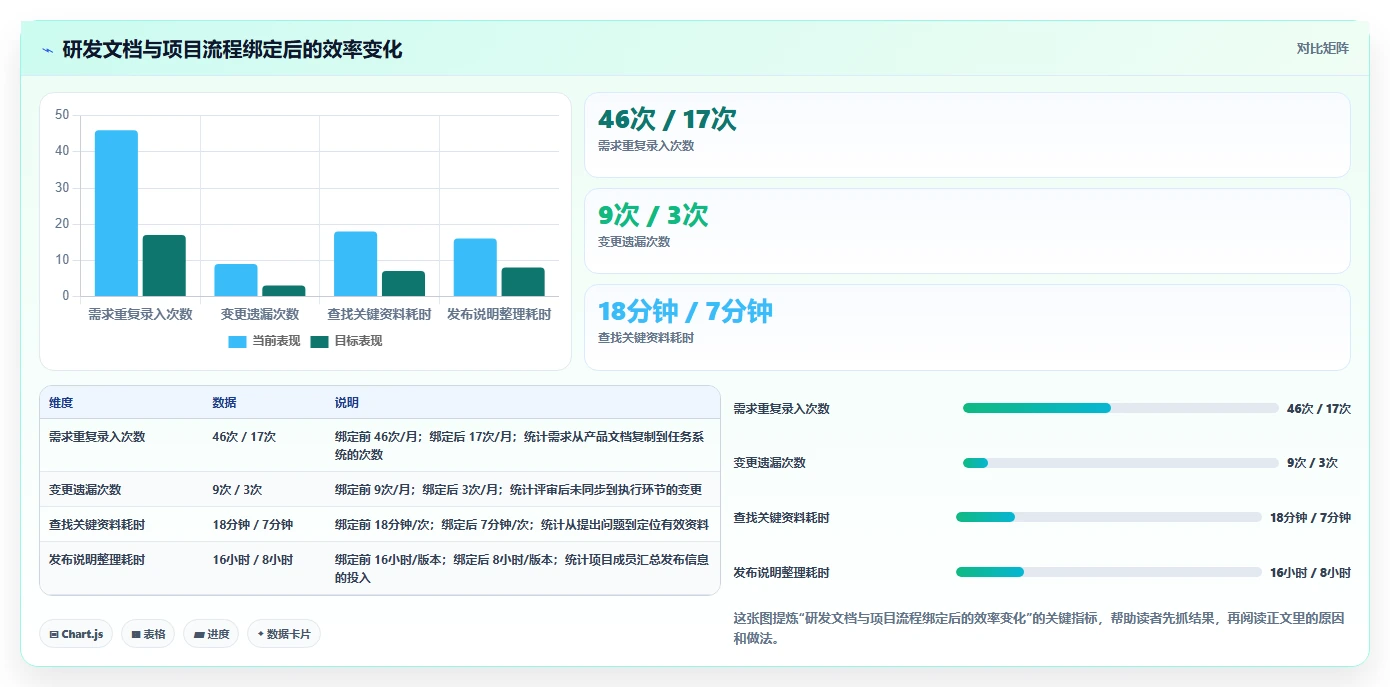Click the description starting 绑定前 16小时/版本
This screenshot has width=1390, height=687.
(522, 569)
